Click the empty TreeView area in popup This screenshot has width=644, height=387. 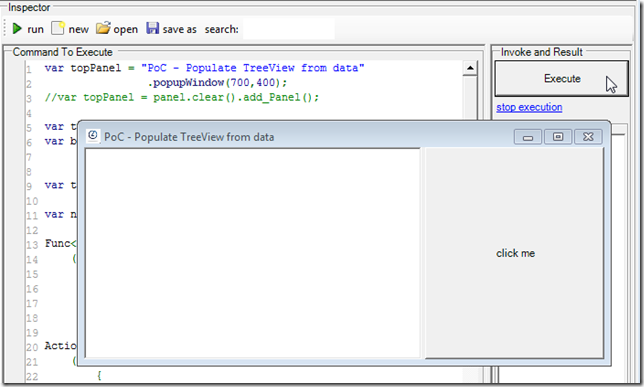click(253, 253)
